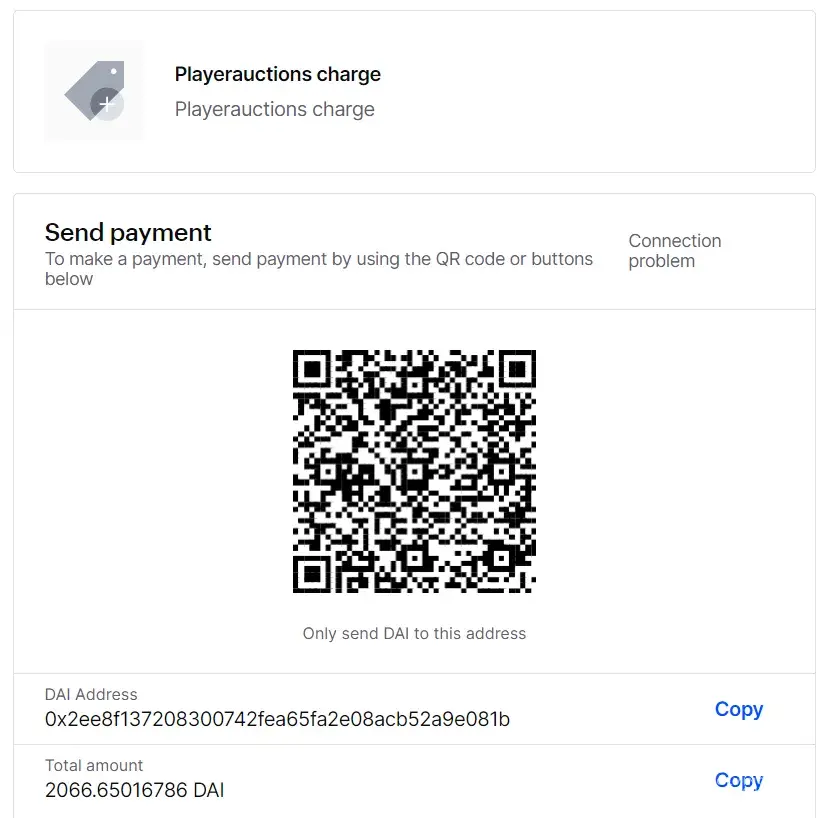This screenshot has width=817, height=818.
Task: Select the 0x2ee8f wallet address text
Action: [x=277, y=719]
